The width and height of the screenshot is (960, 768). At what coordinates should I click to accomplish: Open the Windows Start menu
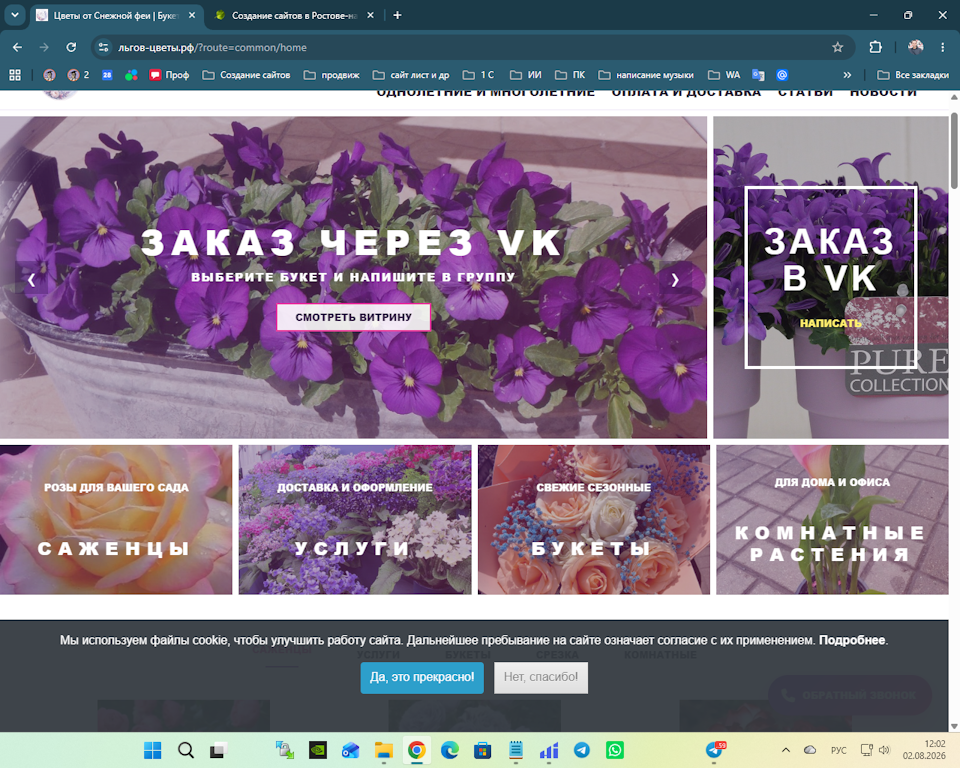pos(152,750)
